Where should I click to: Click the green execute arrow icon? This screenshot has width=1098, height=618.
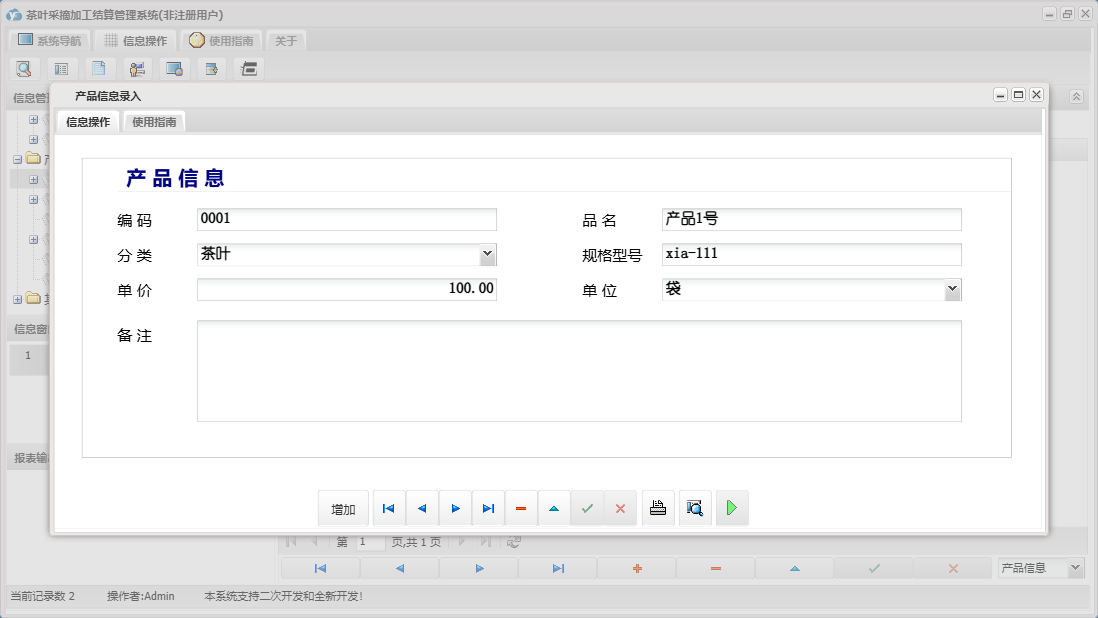(x=731, y=508)
